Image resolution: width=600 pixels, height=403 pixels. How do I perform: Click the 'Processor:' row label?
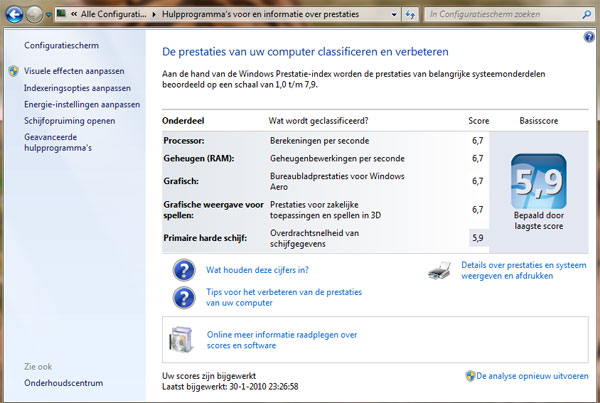tap(184, 140)
